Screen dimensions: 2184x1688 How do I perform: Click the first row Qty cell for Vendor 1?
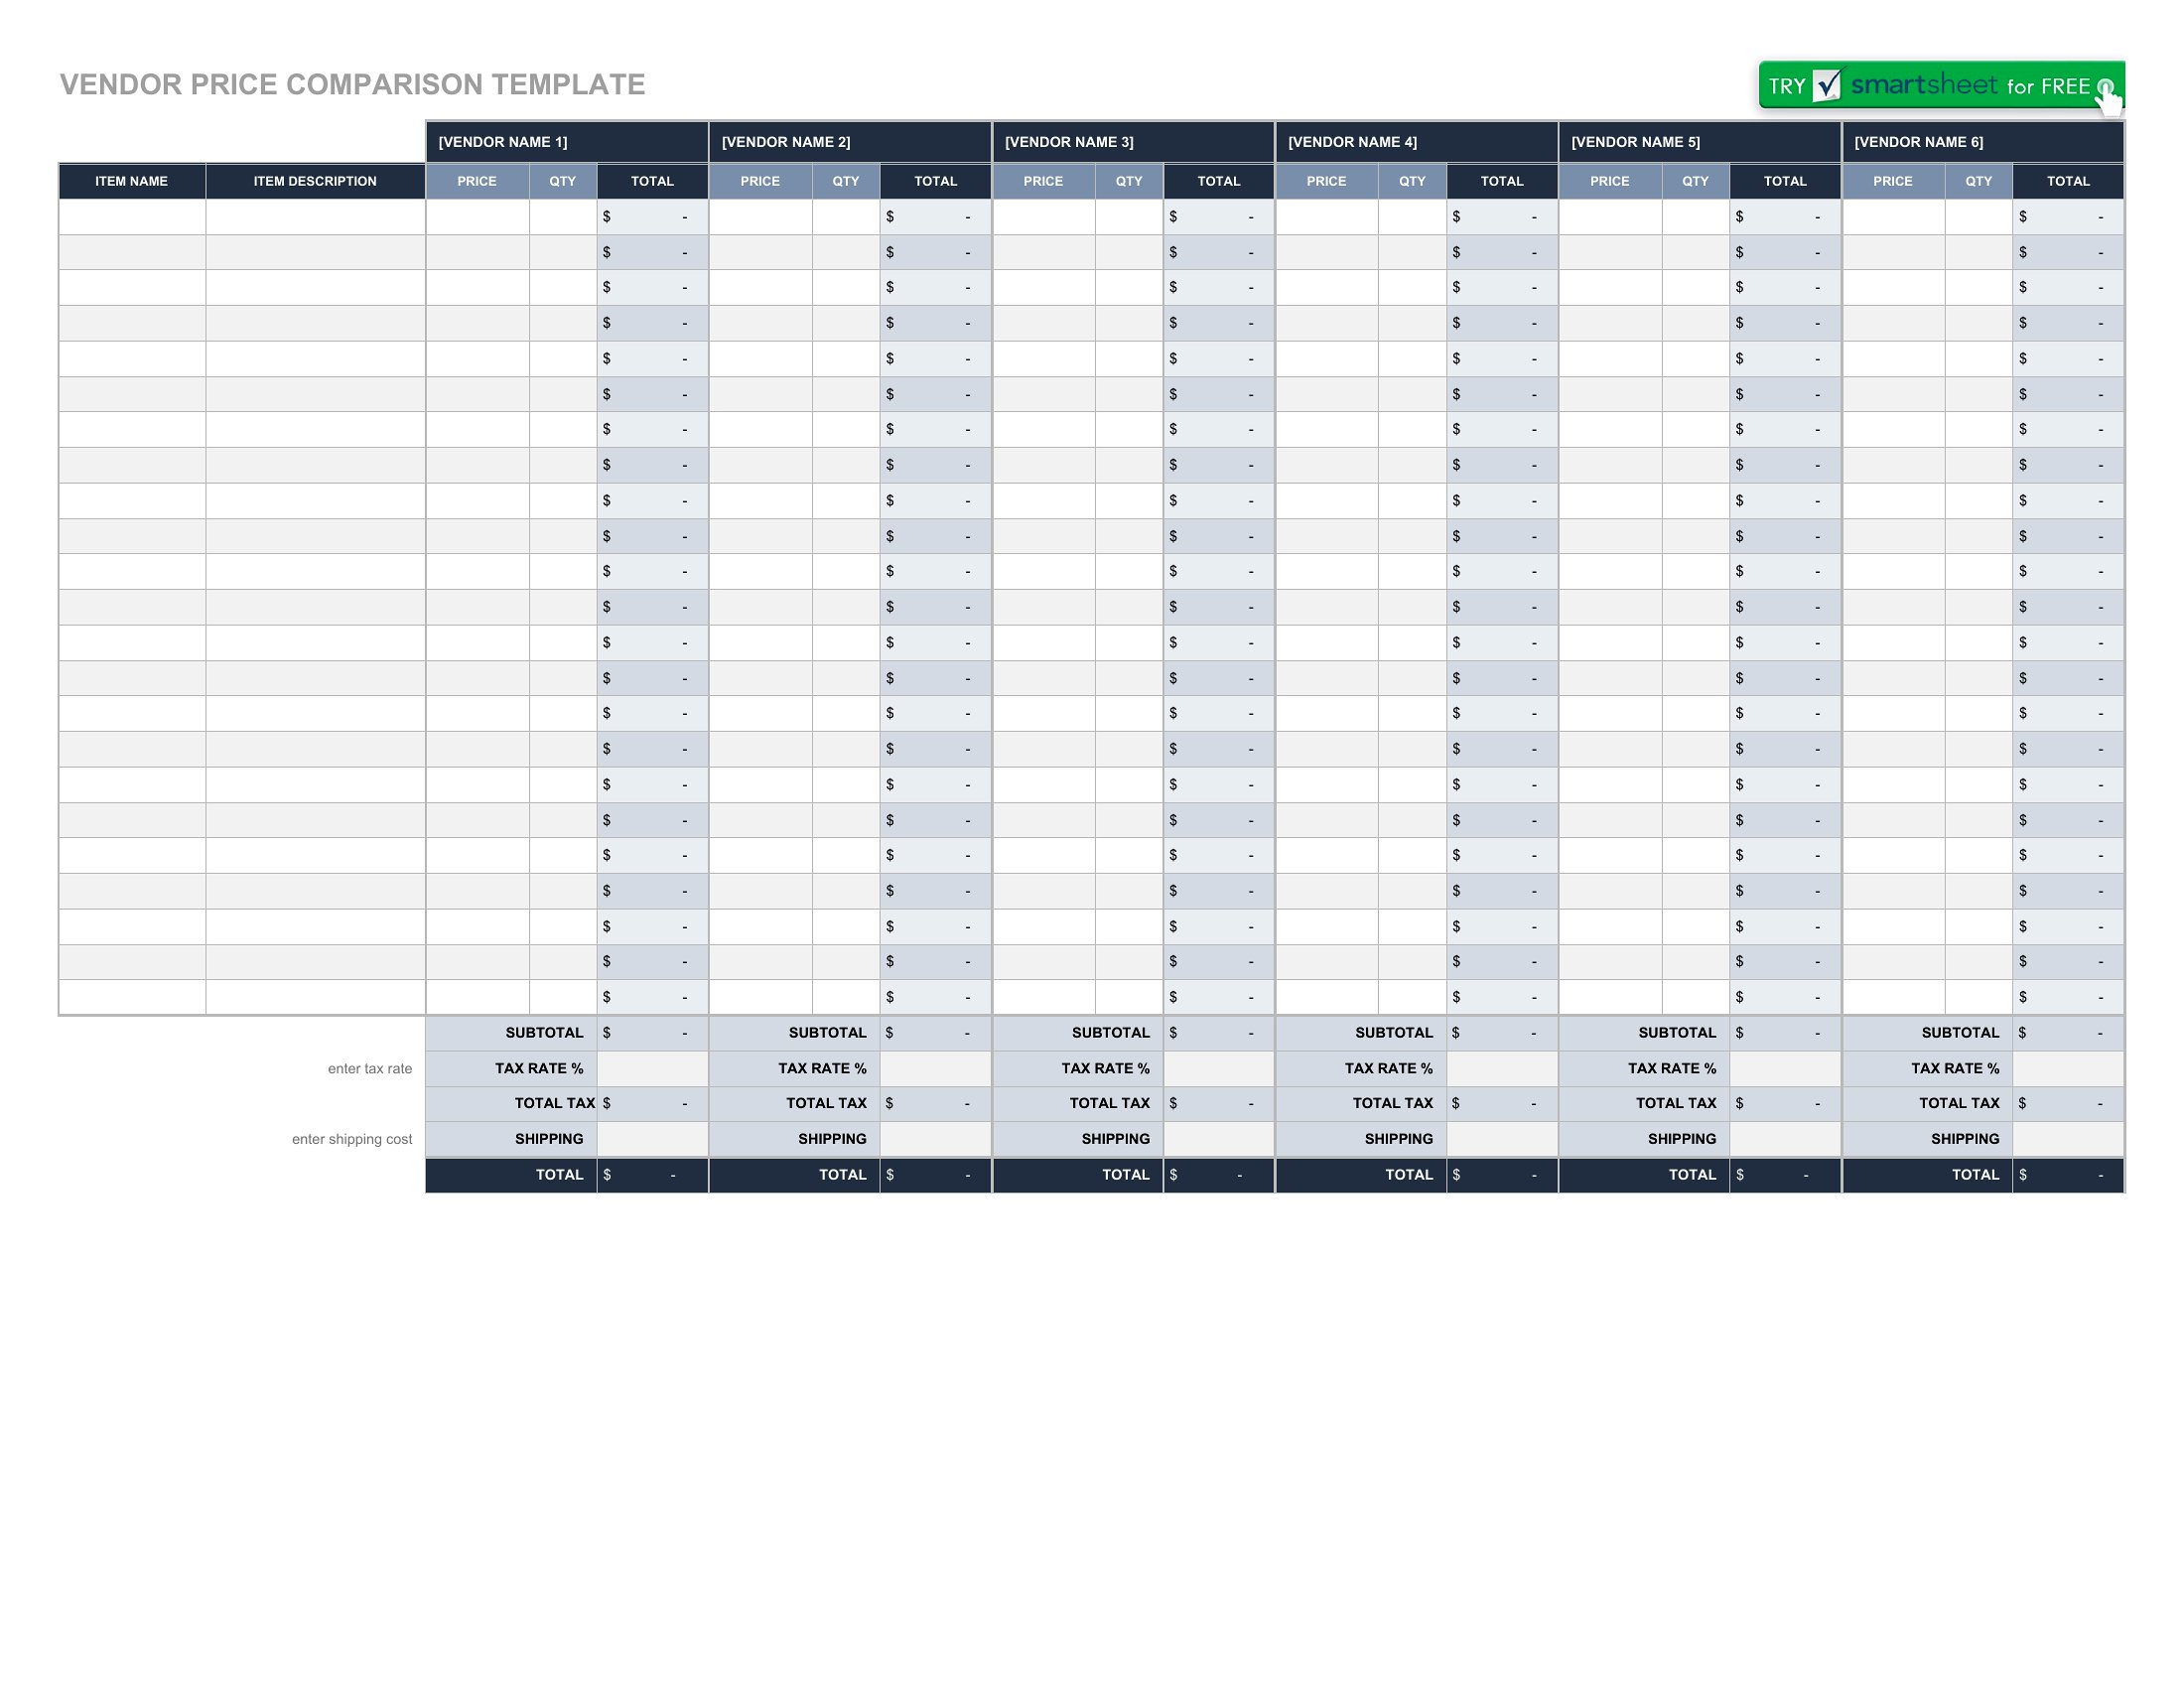563,217
